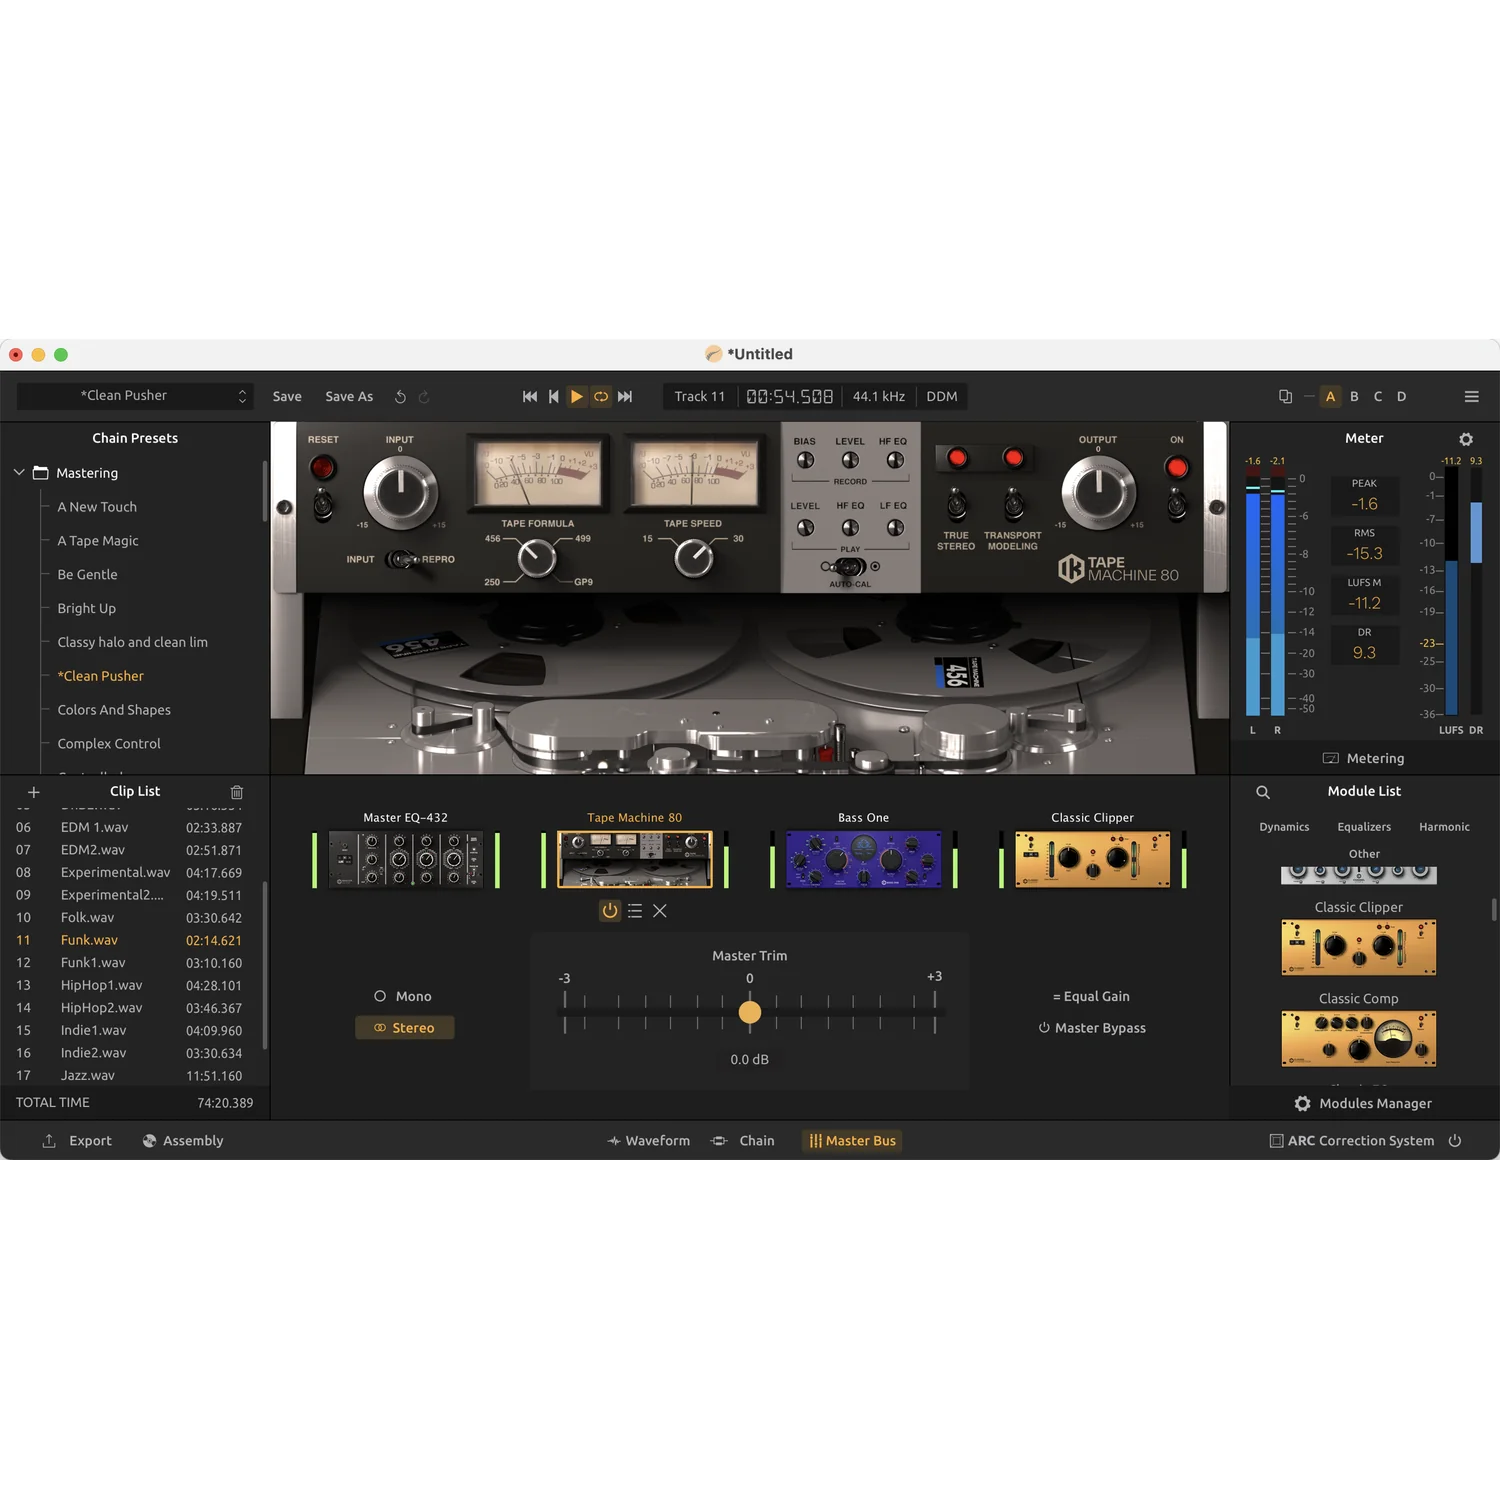The height and width of the screenshot is (1500, 1500).
Task: Click the Save As button
Action: [x=349, y=397]
